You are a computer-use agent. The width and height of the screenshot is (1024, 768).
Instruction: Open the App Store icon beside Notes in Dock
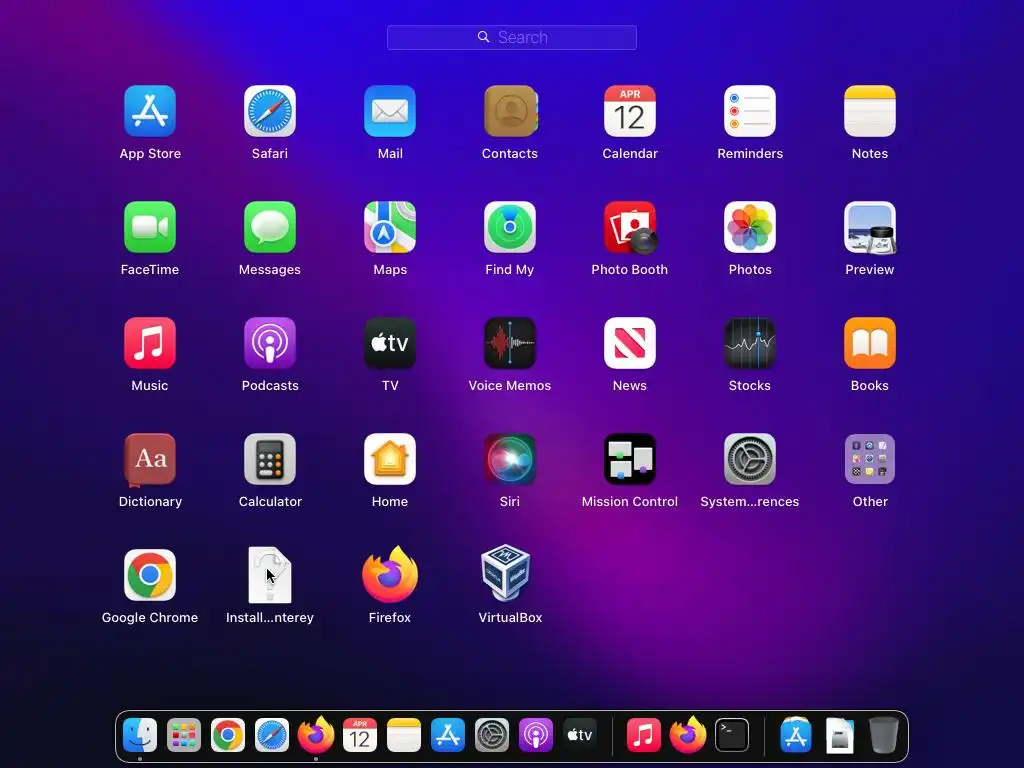pyautogui.click(x=447, y=735)
